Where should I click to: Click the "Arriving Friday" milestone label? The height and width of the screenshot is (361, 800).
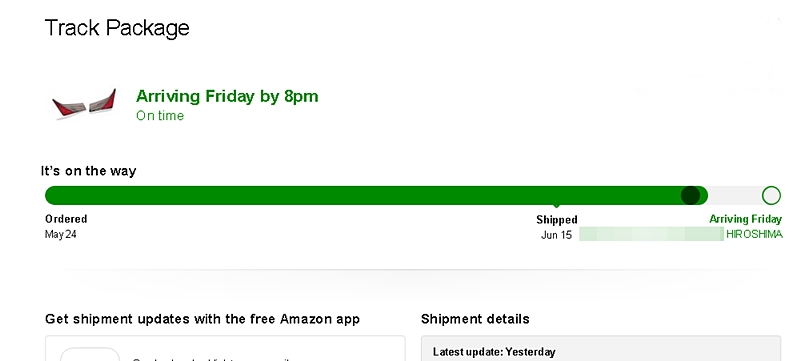(745, 219)
